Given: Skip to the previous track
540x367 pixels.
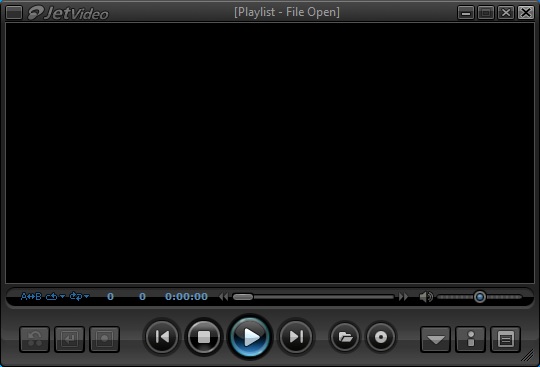Looking at the screenshot, I should (x=162, y=337).
